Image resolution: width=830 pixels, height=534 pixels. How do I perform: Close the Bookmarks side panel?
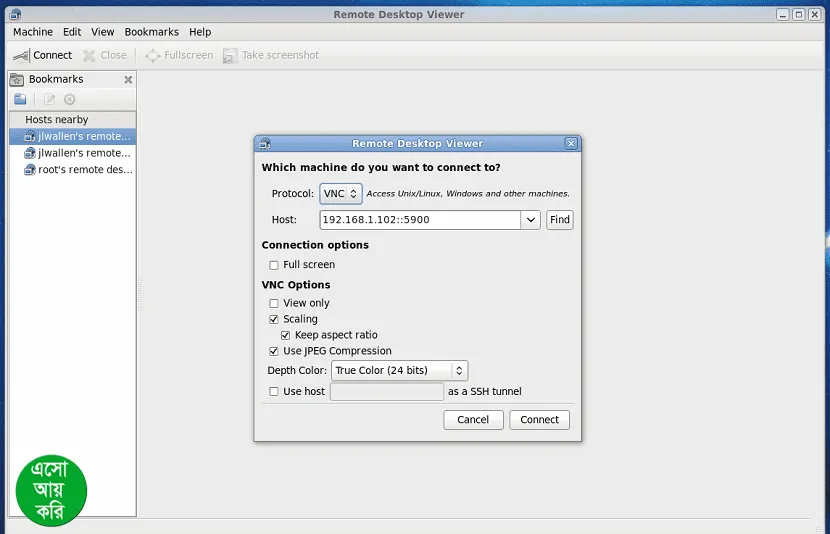[x=128, y=80]
